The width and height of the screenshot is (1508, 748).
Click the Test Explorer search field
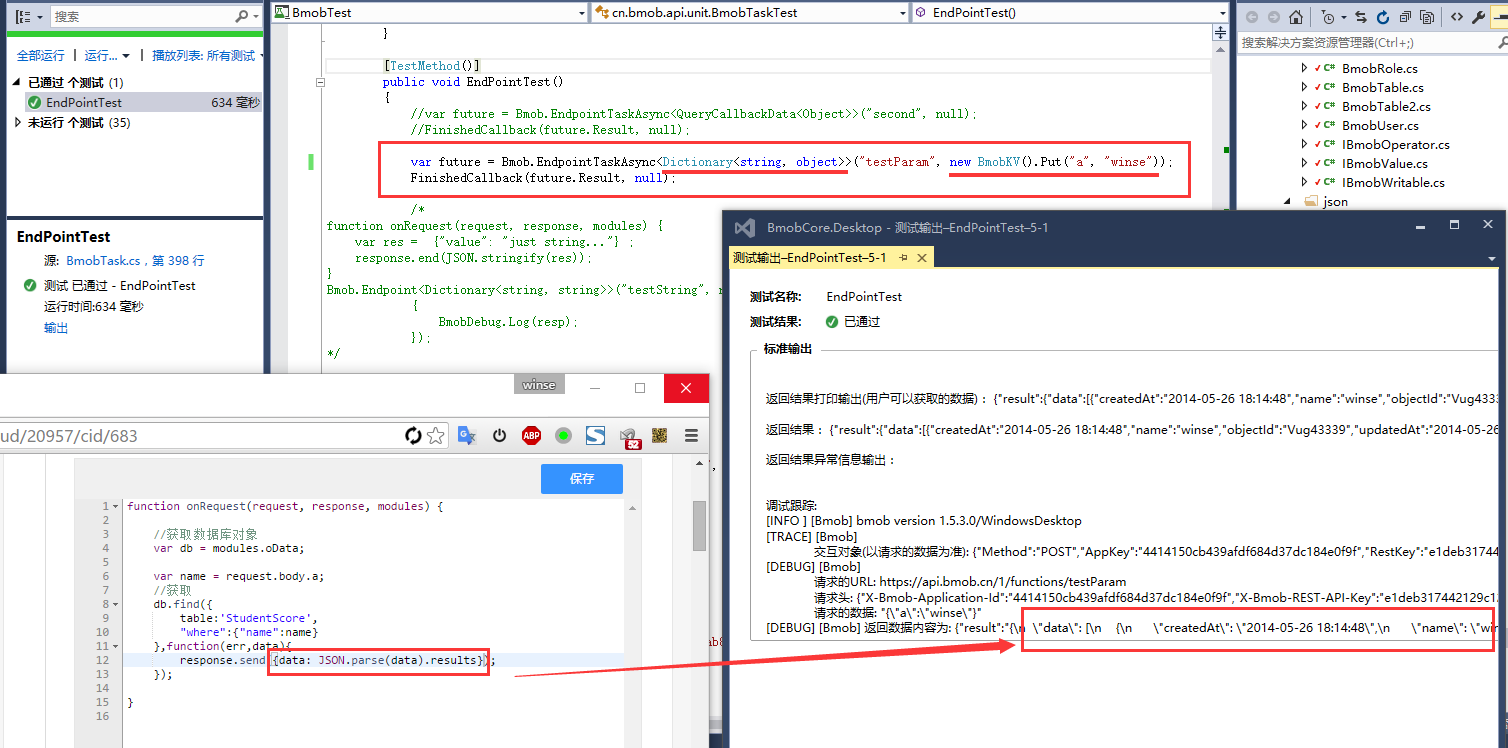click(140, 17)
